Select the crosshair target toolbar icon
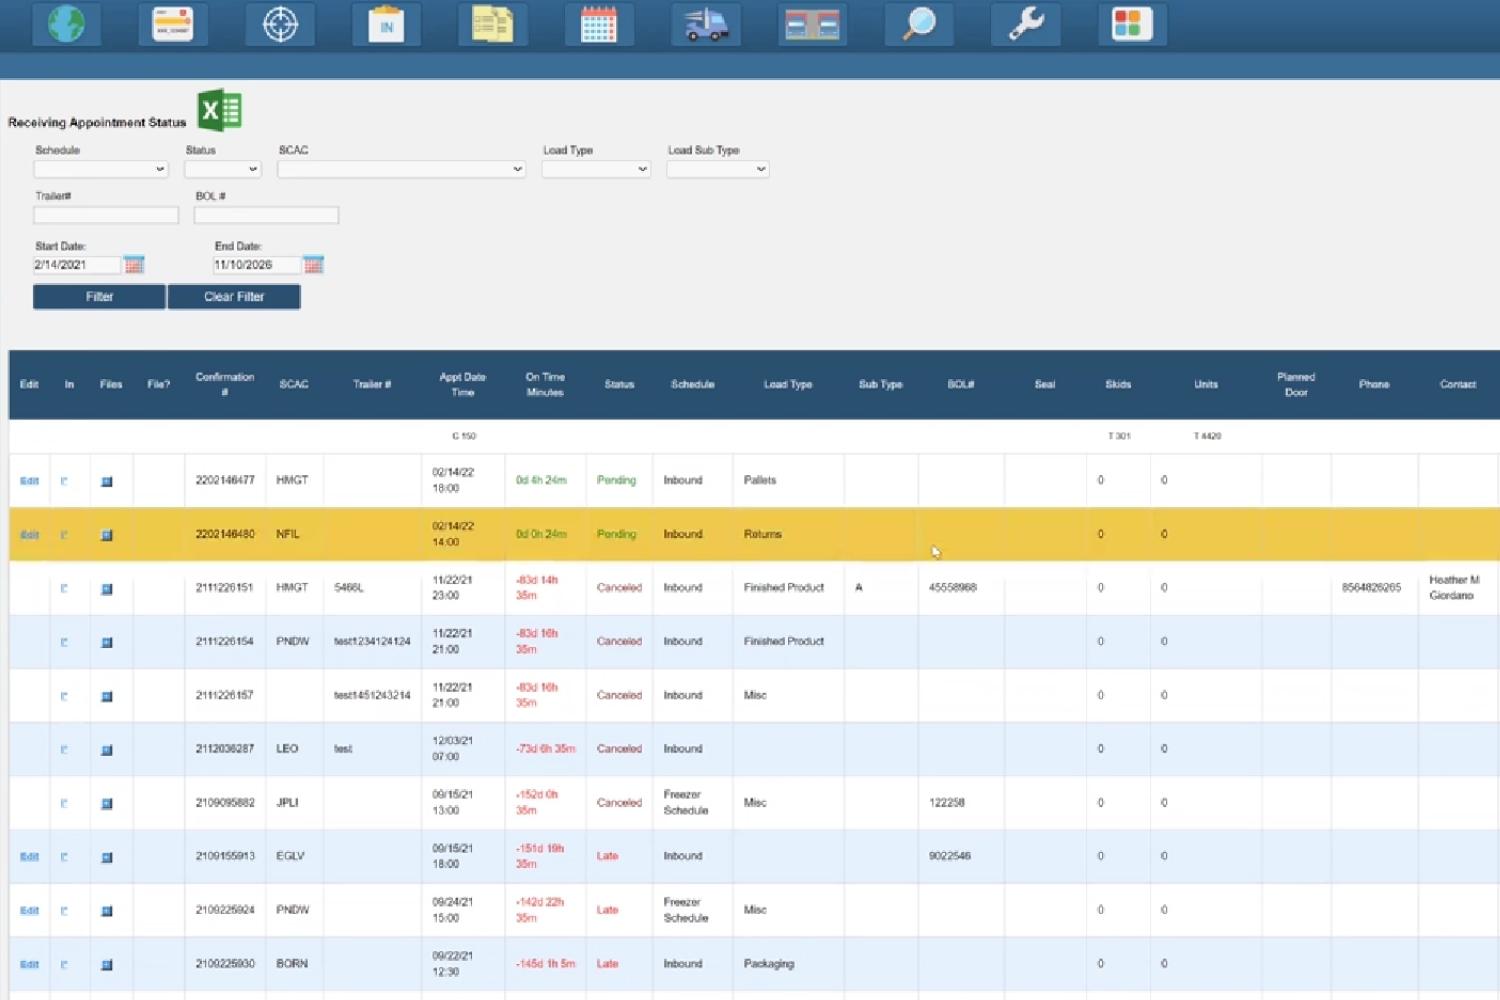The image size is (1500, 1000). (x=280, y=24)
